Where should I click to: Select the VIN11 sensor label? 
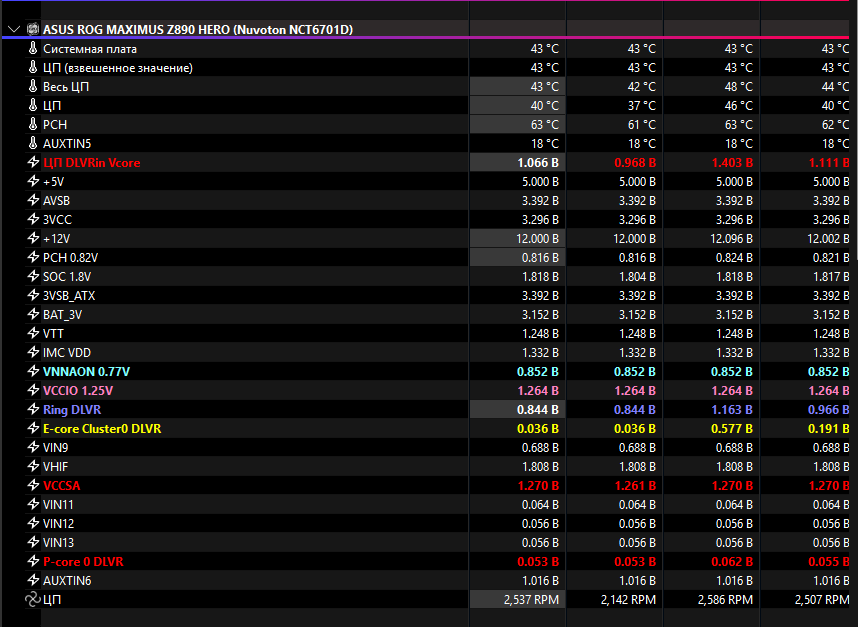point(58,504)
